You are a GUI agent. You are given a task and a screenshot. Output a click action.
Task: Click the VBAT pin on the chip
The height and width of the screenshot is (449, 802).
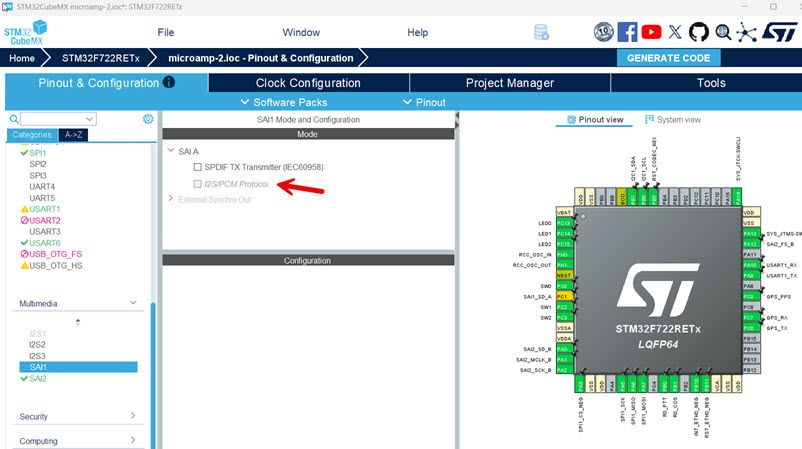564,212
